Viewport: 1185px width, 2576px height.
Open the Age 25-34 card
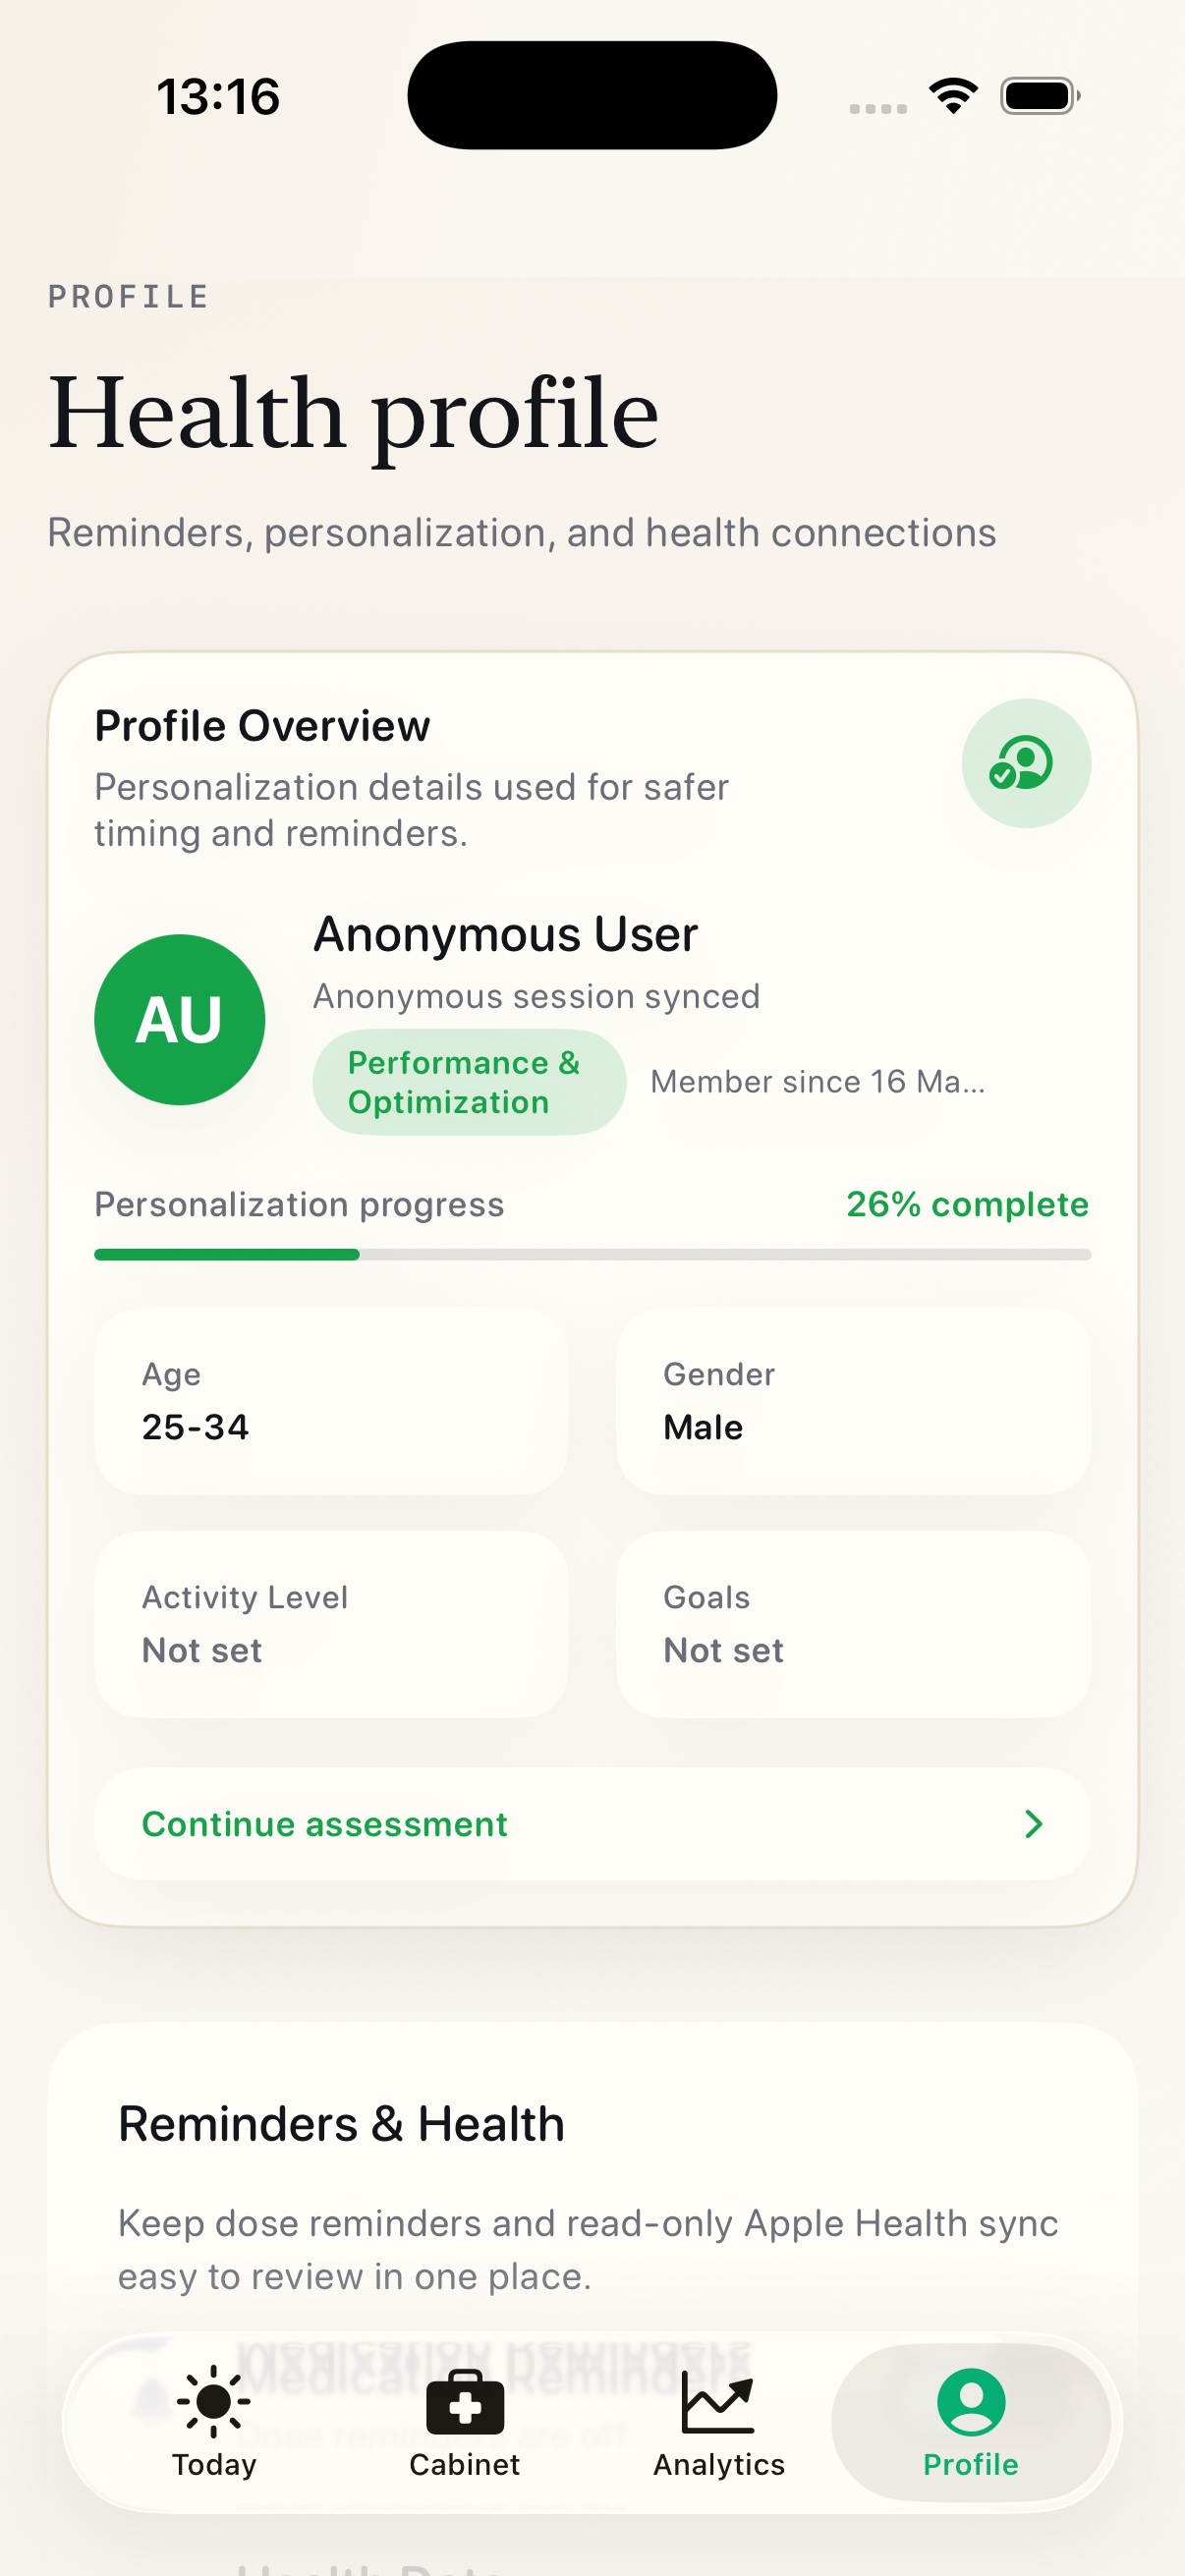[332, 1401]
